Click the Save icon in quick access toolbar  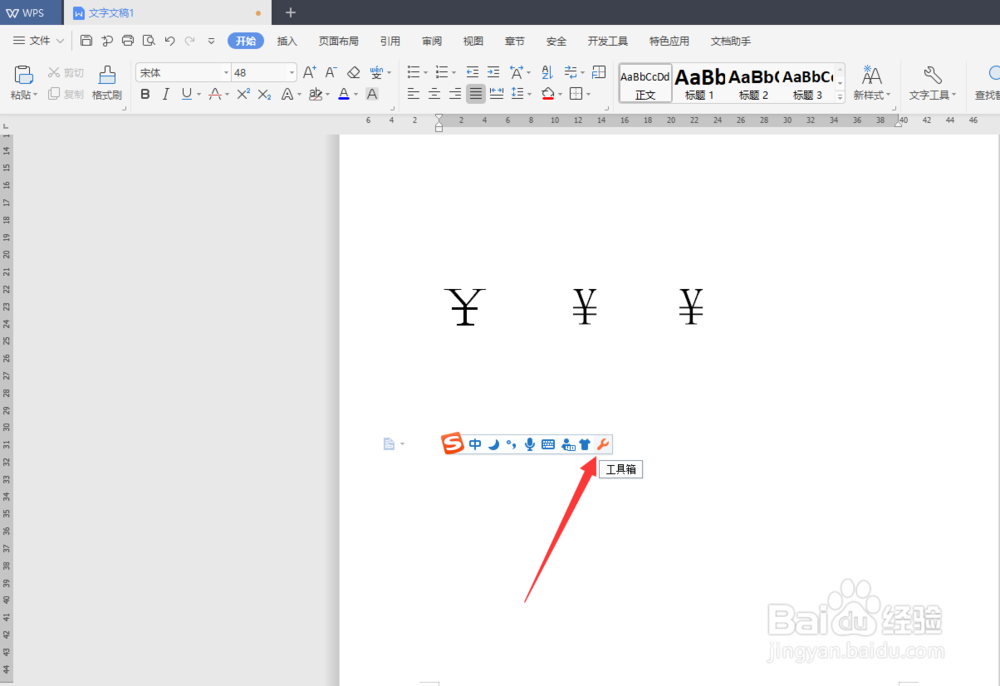(86, 41)
